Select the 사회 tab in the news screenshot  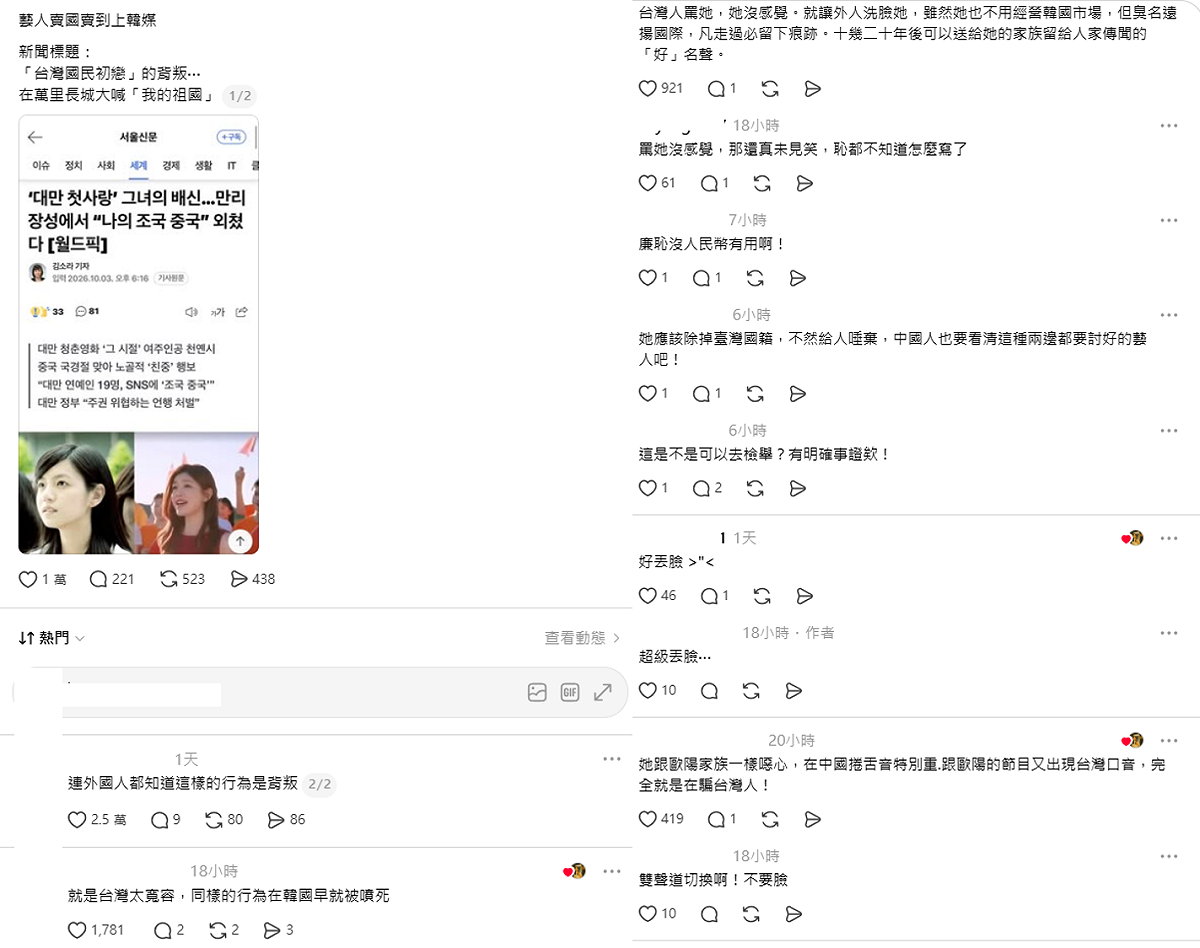coord(106,165)
